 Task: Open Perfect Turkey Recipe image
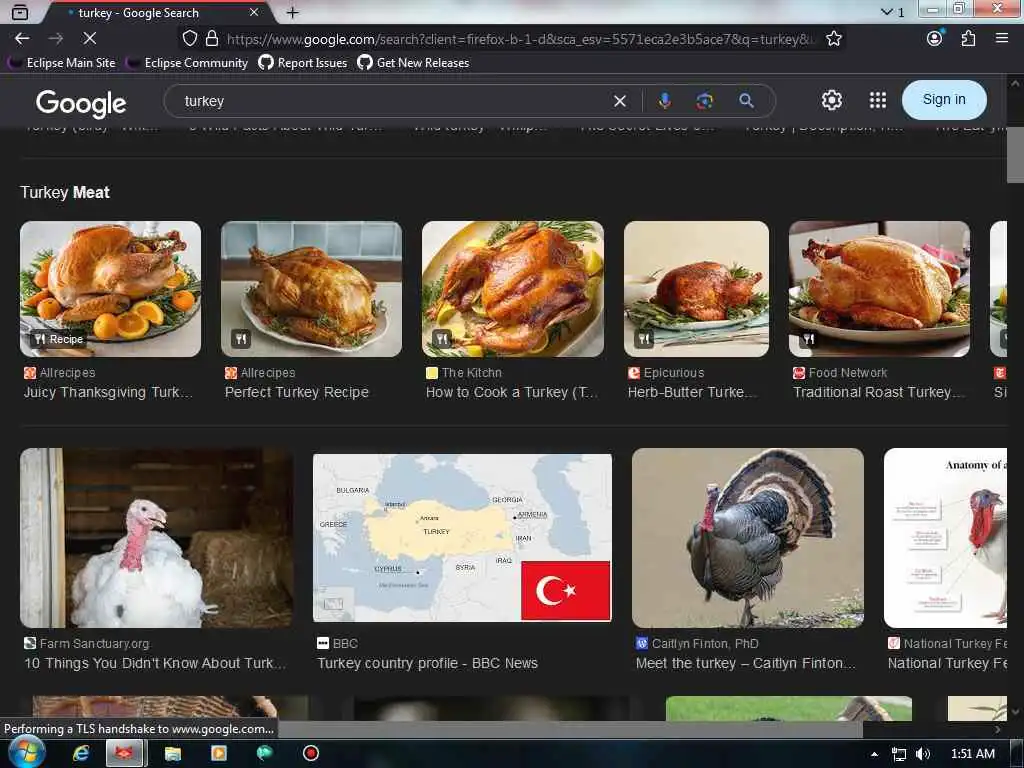tap(312, 289)
